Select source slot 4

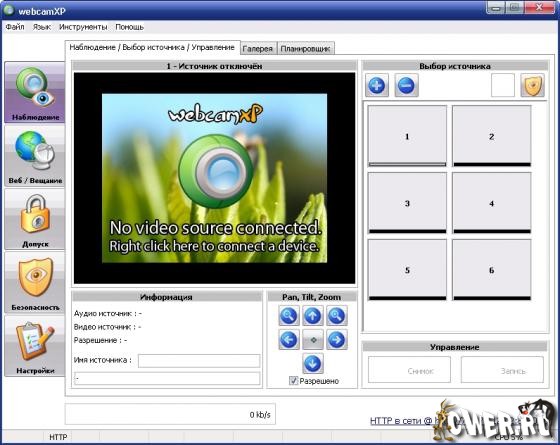tap(492, 203)
